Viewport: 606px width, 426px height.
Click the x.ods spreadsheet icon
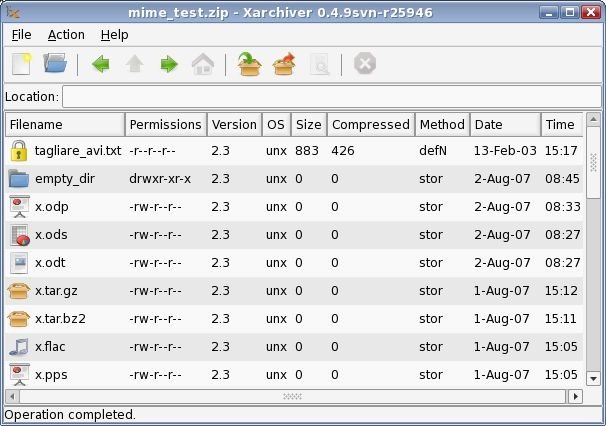[19, 235]
